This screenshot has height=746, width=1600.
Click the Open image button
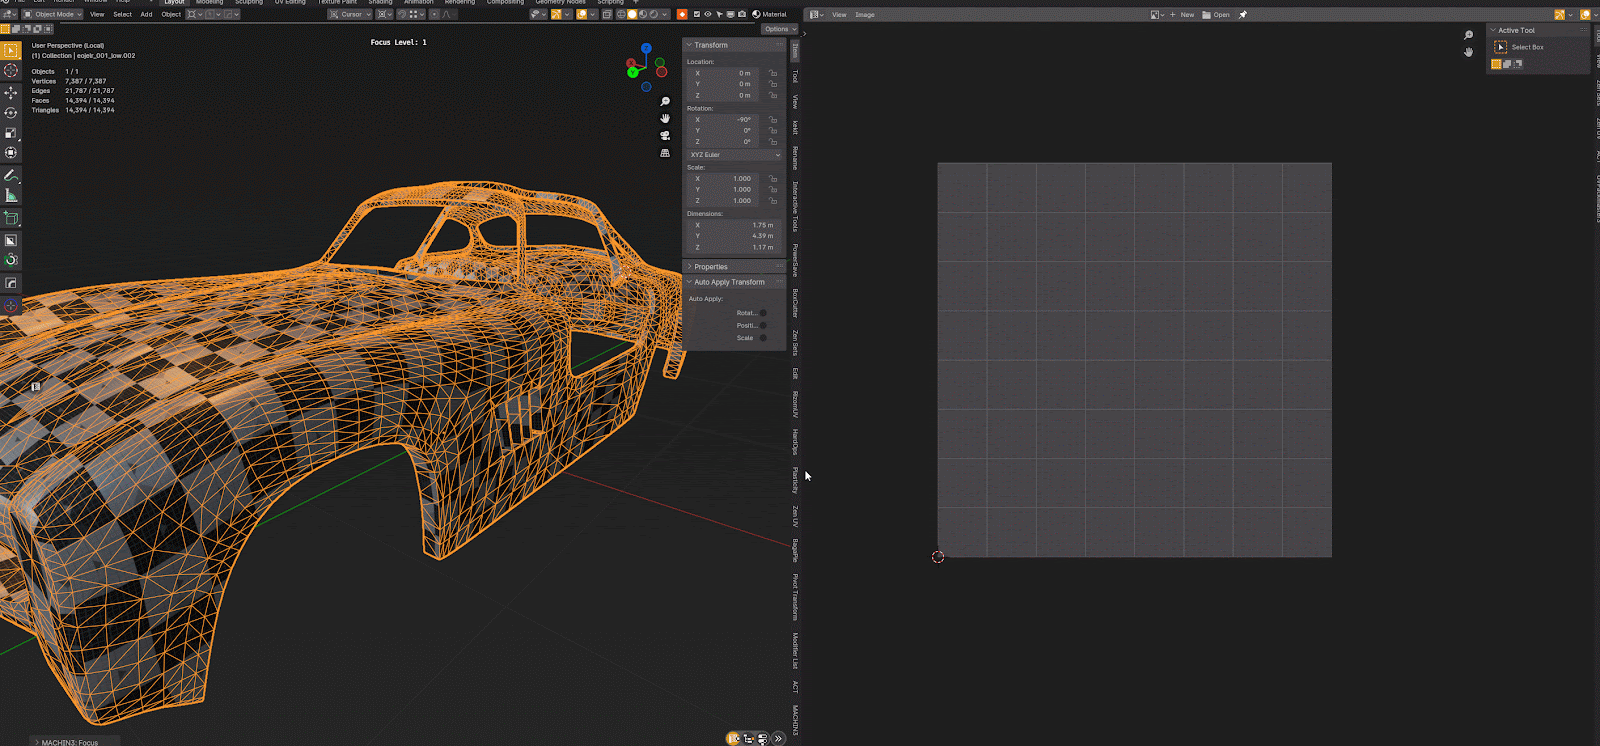coord(1216,15)
